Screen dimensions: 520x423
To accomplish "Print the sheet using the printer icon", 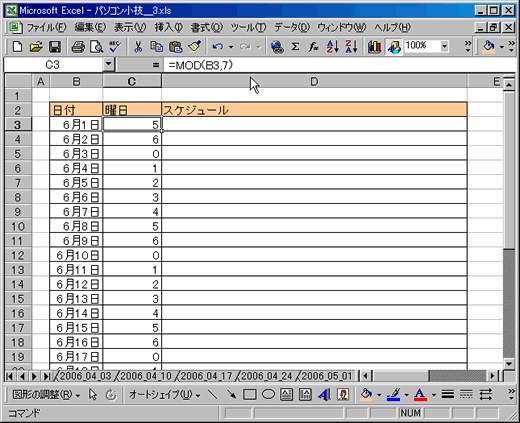I will click(x=78, y=47).
